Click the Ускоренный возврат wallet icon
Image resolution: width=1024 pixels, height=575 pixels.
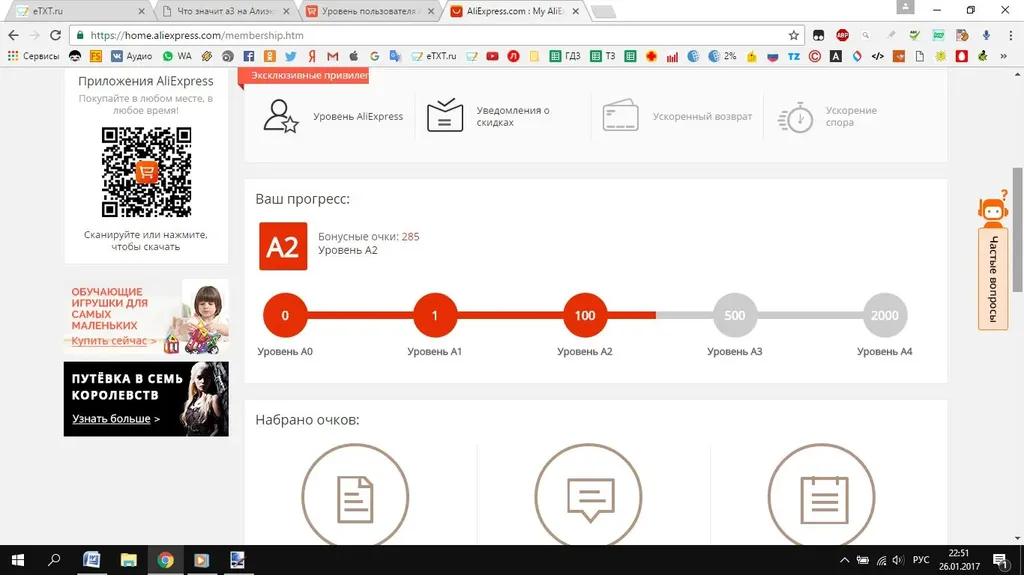620,116
